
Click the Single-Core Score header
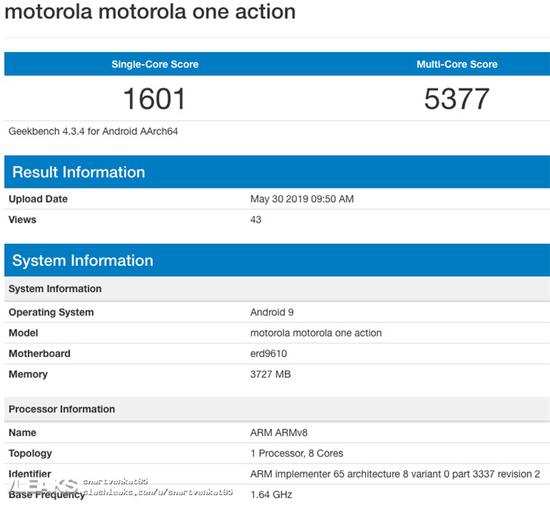point(155,64)
